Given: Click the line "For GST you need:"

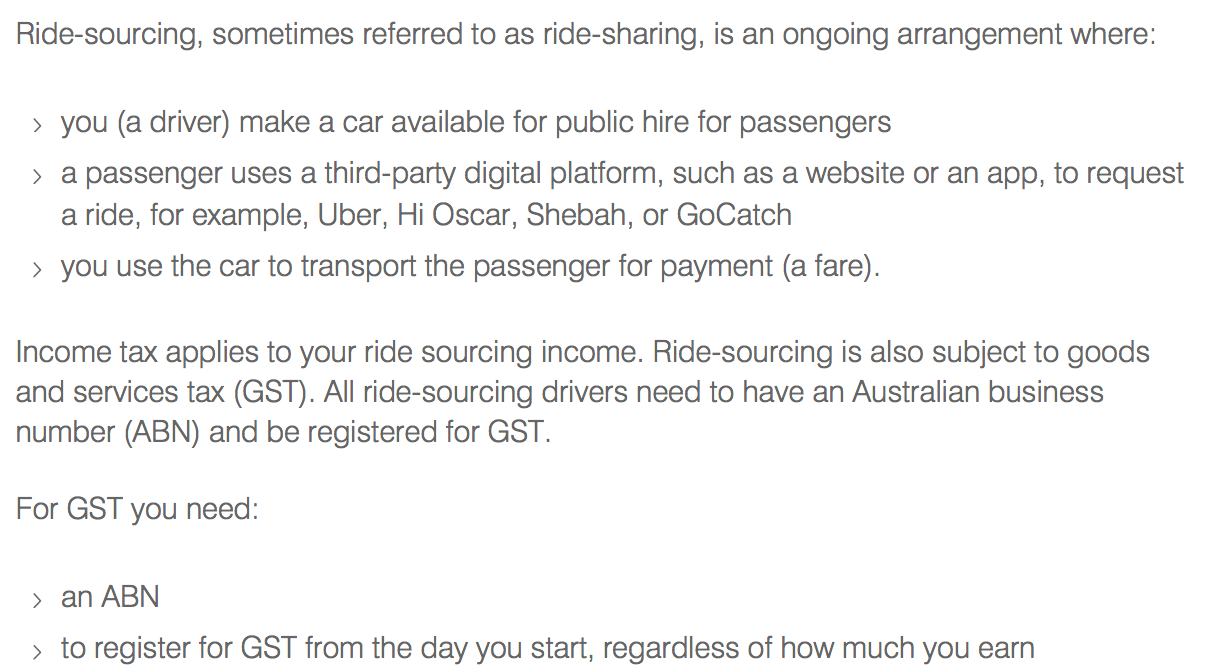Looking at the screenshot, I should tap(137, 509).
